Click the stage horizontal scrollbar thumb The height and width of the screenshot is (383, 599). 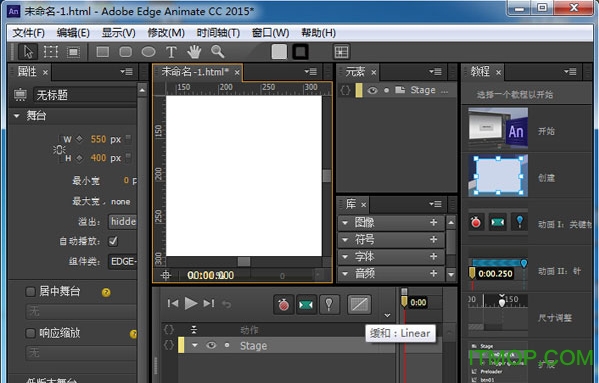244,262
